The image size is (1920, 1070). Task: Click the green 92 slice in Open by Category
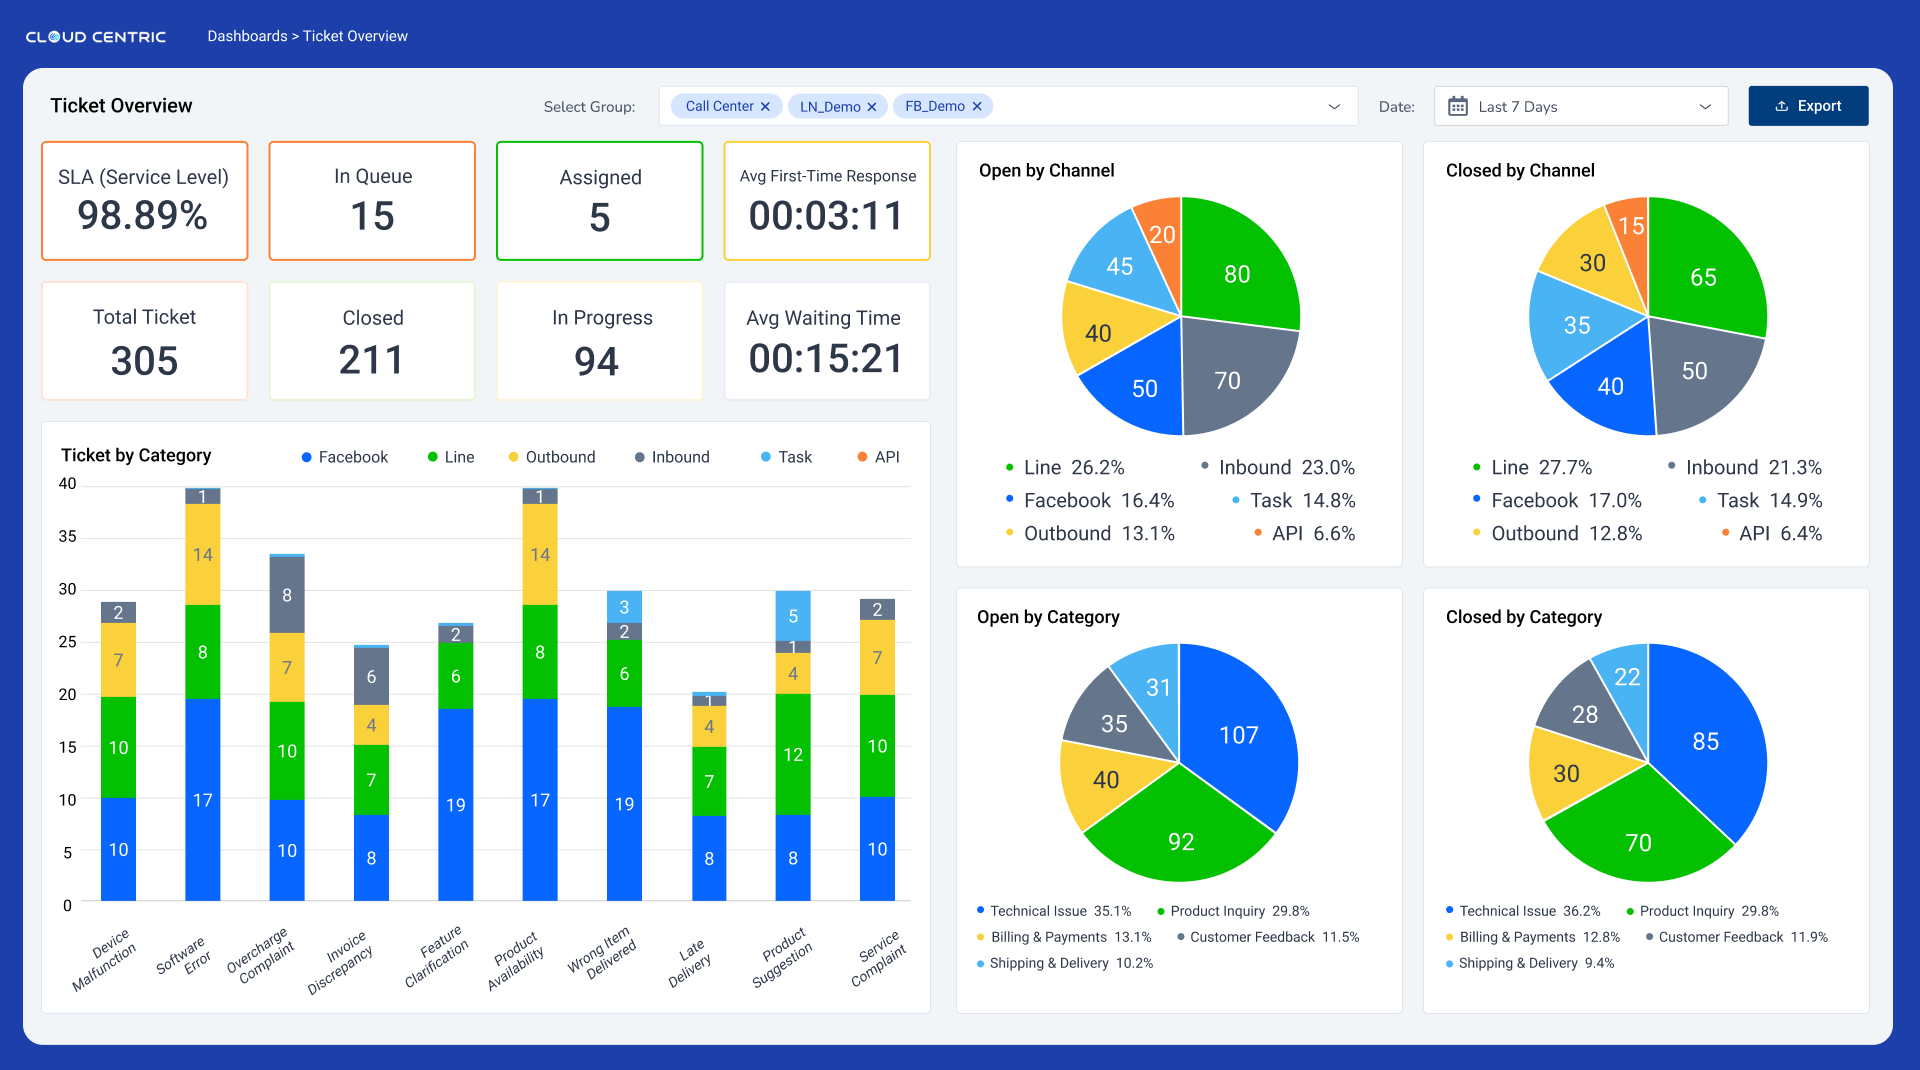(x=1181, y=841)
